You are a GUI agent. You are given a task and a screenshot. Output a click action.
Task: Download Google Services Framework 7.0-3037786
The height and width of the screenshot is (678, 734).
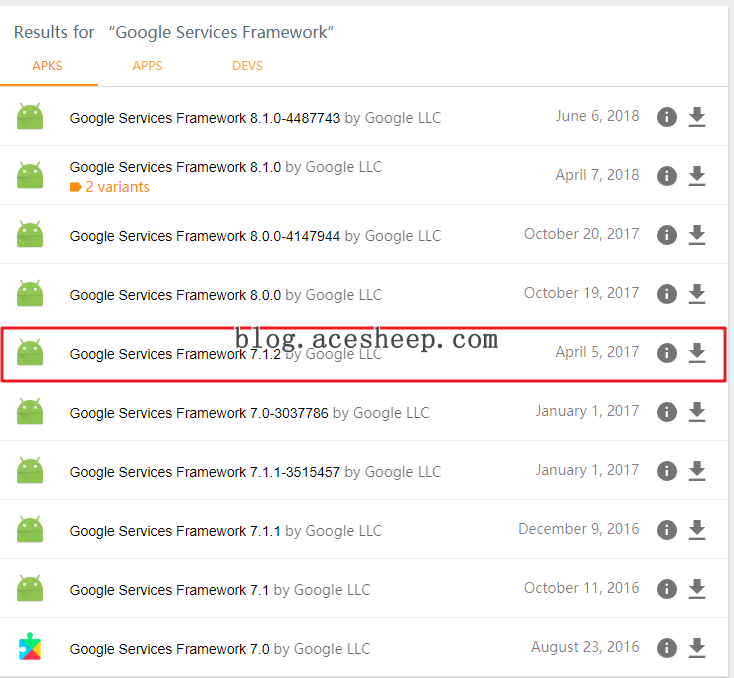coord(697,412)
